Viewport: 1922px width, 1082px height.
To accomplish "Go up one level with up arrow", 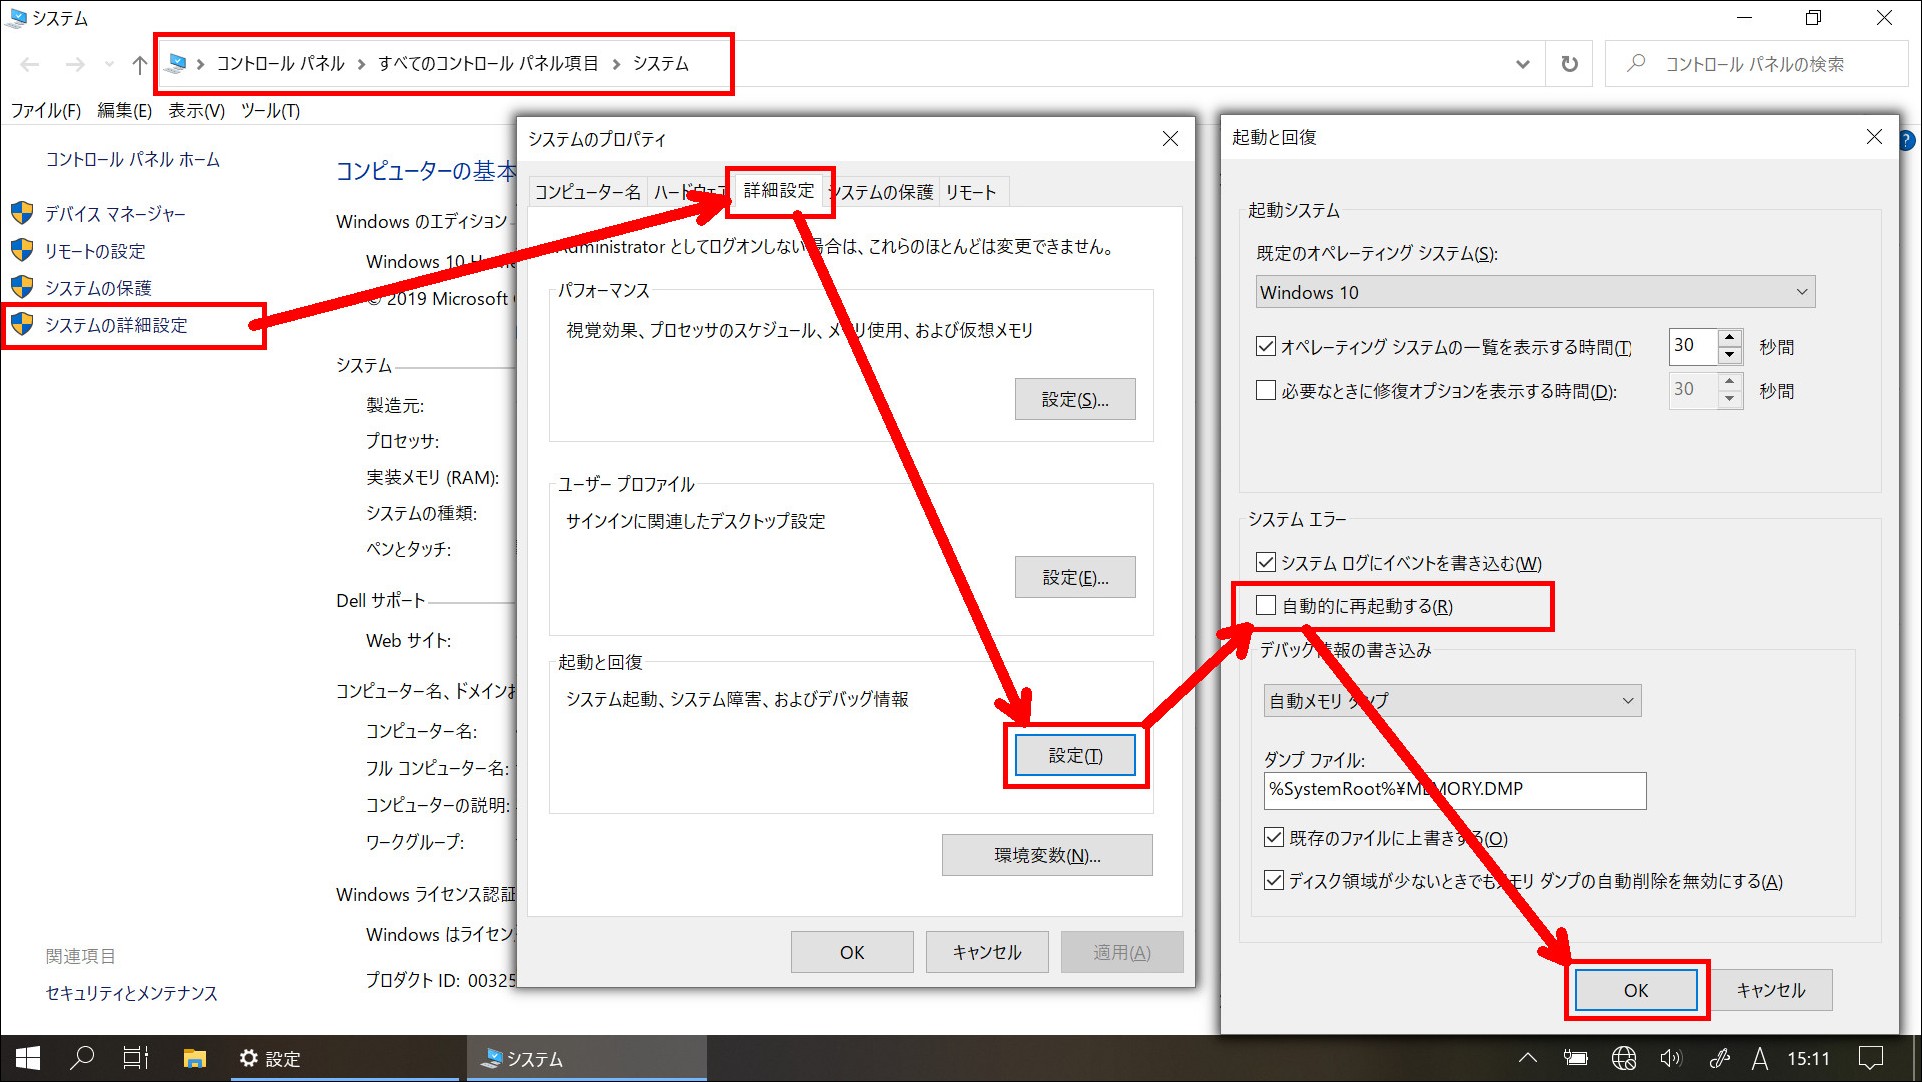I will [x=140, y=64].
